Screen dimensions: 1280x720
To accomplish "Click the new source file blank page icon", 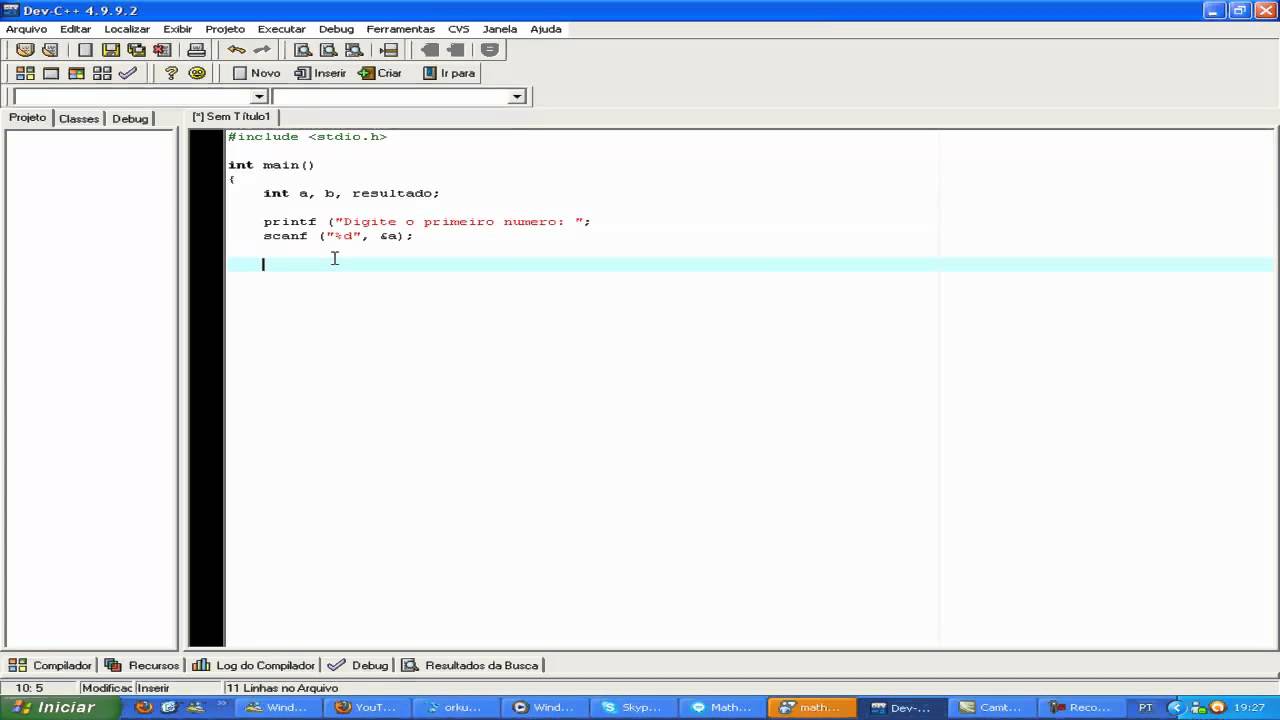I will click(x=86, y=49).
